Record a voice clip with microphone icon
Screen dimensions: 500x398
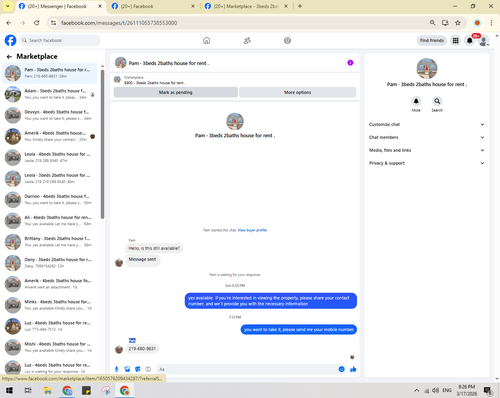pyautogui.click(x=117, y=369)
